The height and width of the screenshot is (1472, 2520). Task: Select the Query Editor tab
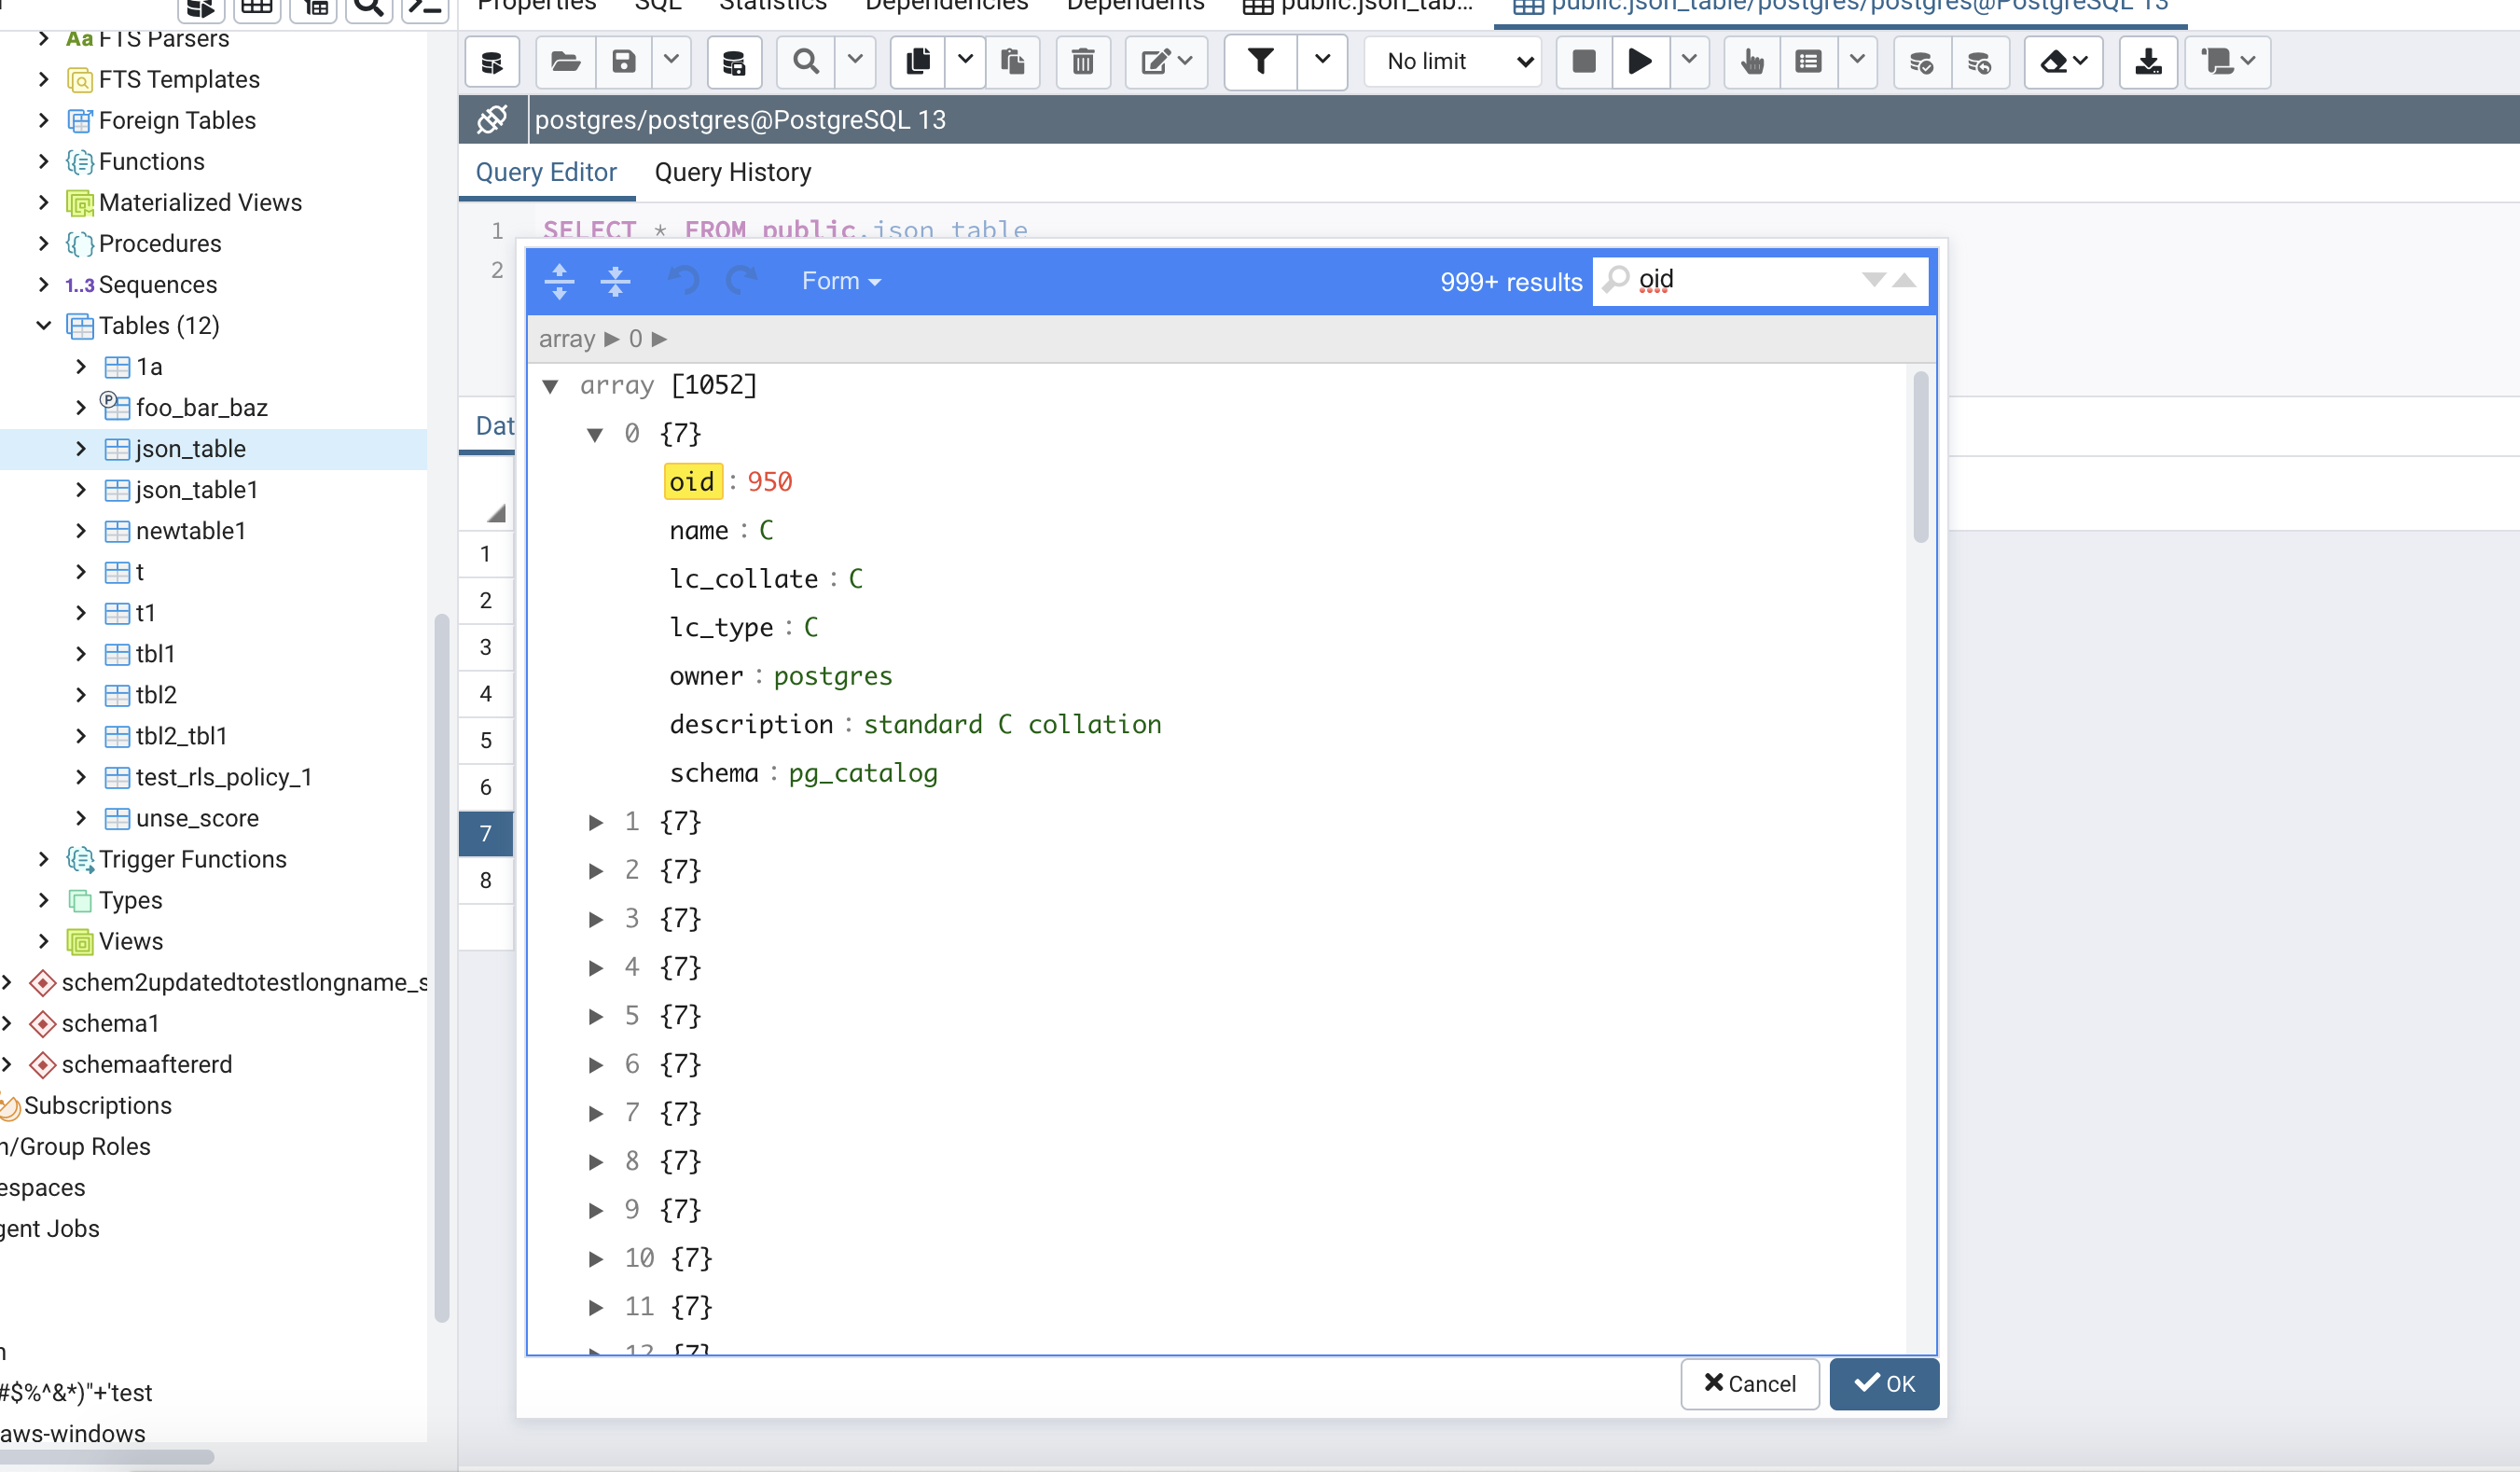tap(546, 173)
